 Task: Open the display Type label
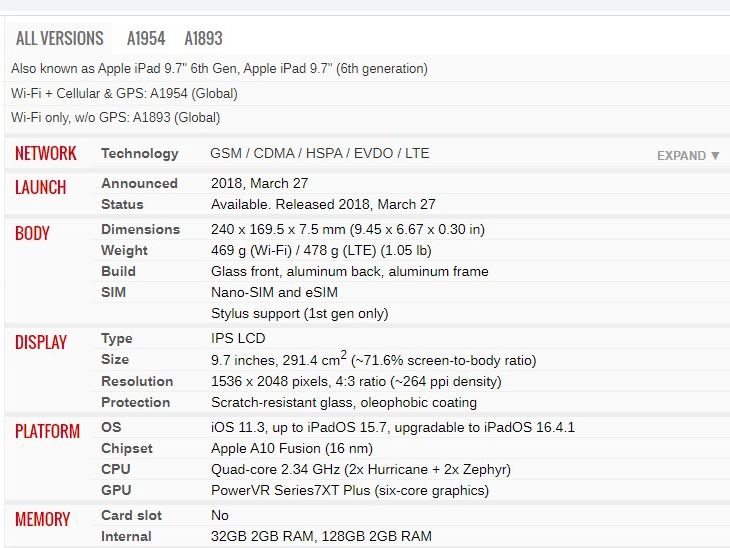pyautogui.click(x=117, y=338)
